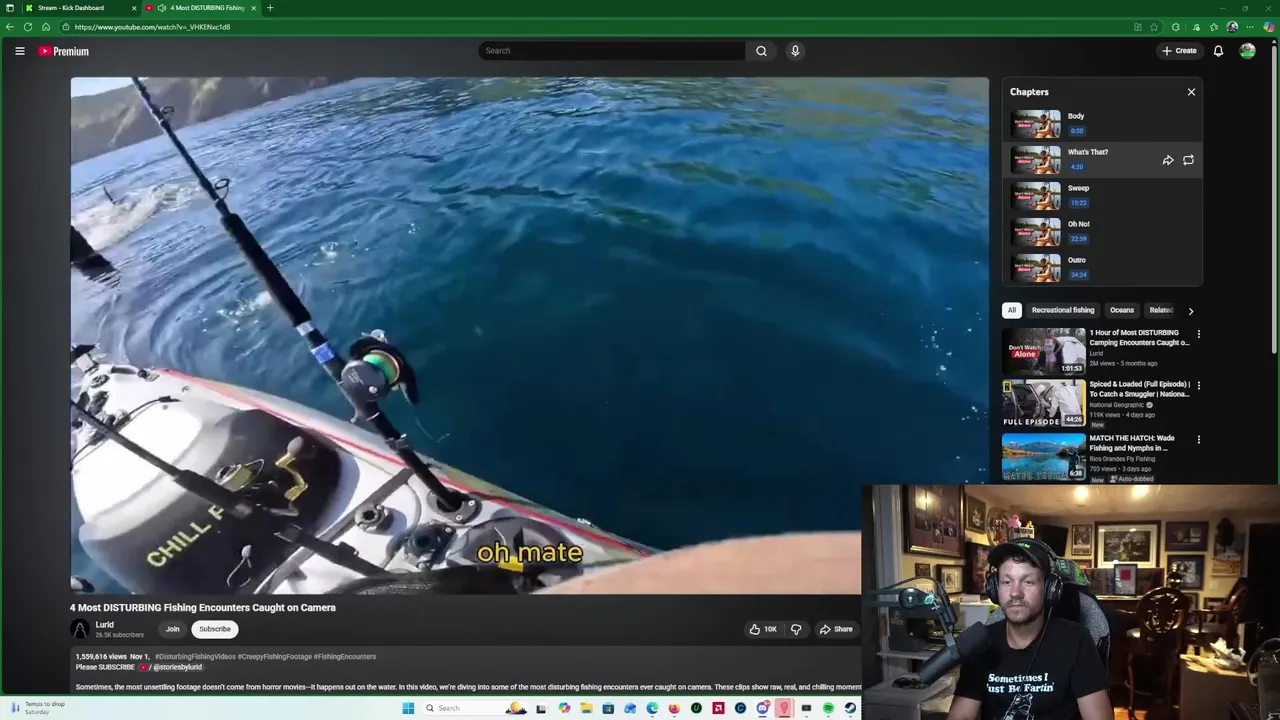Jump to the Sweep chapter
This screenshot has width=1280, height=720.
click(1102, 196)
